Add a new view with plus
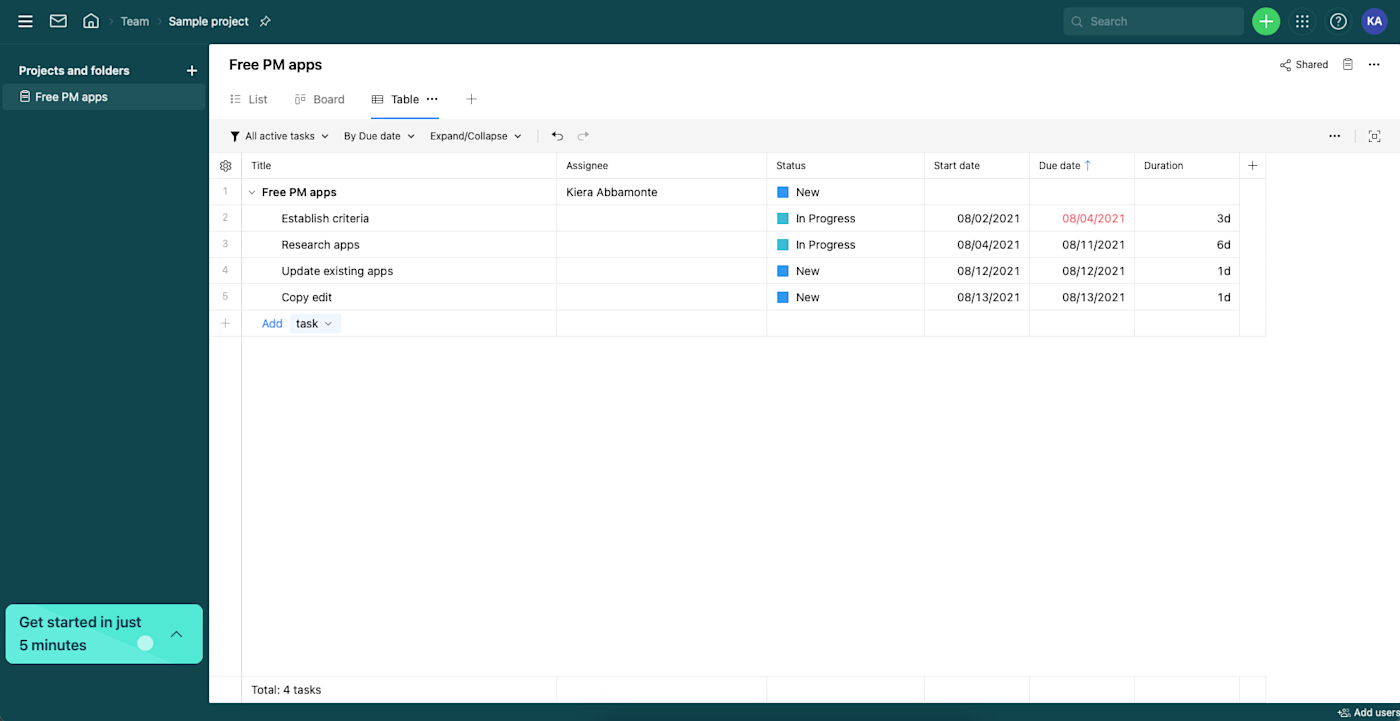 pyautogui.click(x=471, y=99)
